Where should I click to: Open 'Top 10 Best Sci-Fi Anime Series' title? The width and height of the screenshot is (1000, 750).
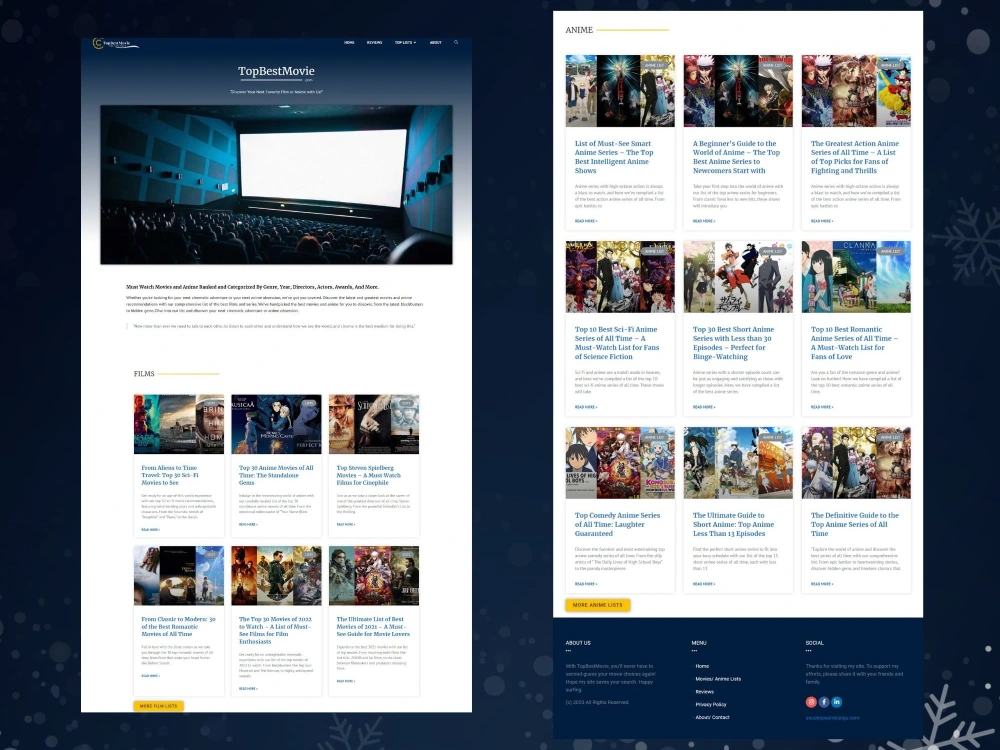(617, 343)
